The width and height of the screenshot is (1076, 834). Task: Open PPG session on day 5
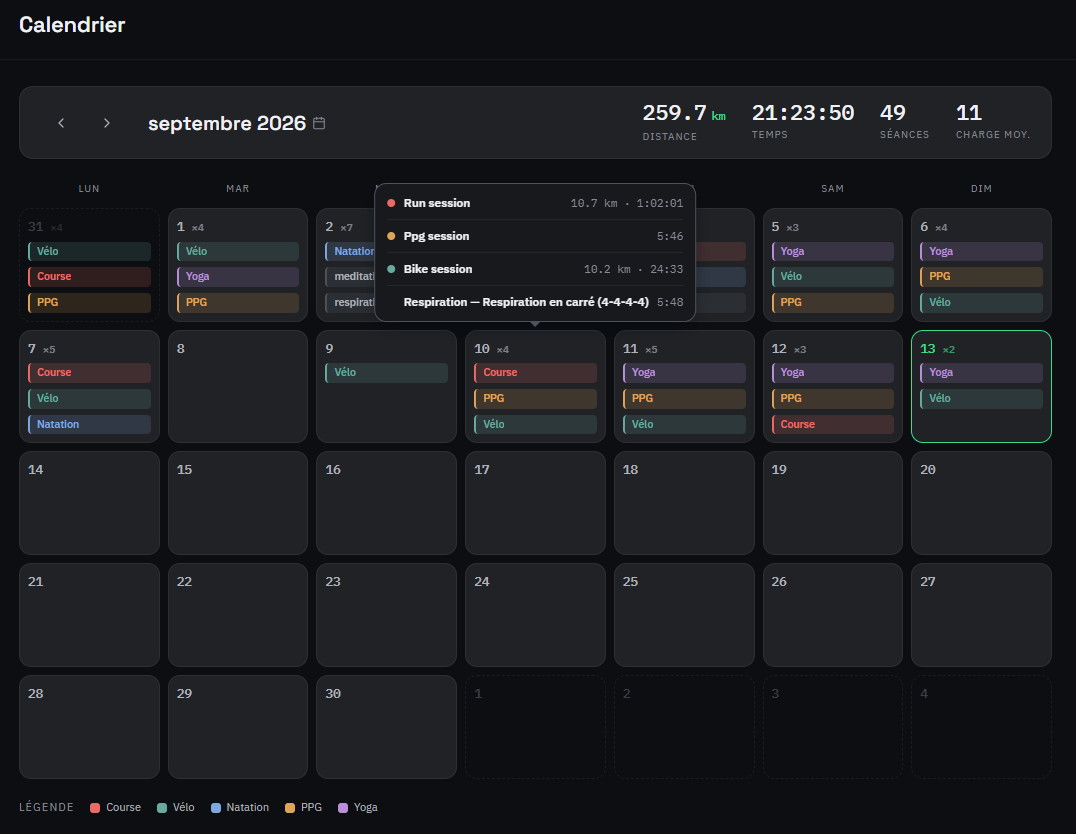(832, 302)
